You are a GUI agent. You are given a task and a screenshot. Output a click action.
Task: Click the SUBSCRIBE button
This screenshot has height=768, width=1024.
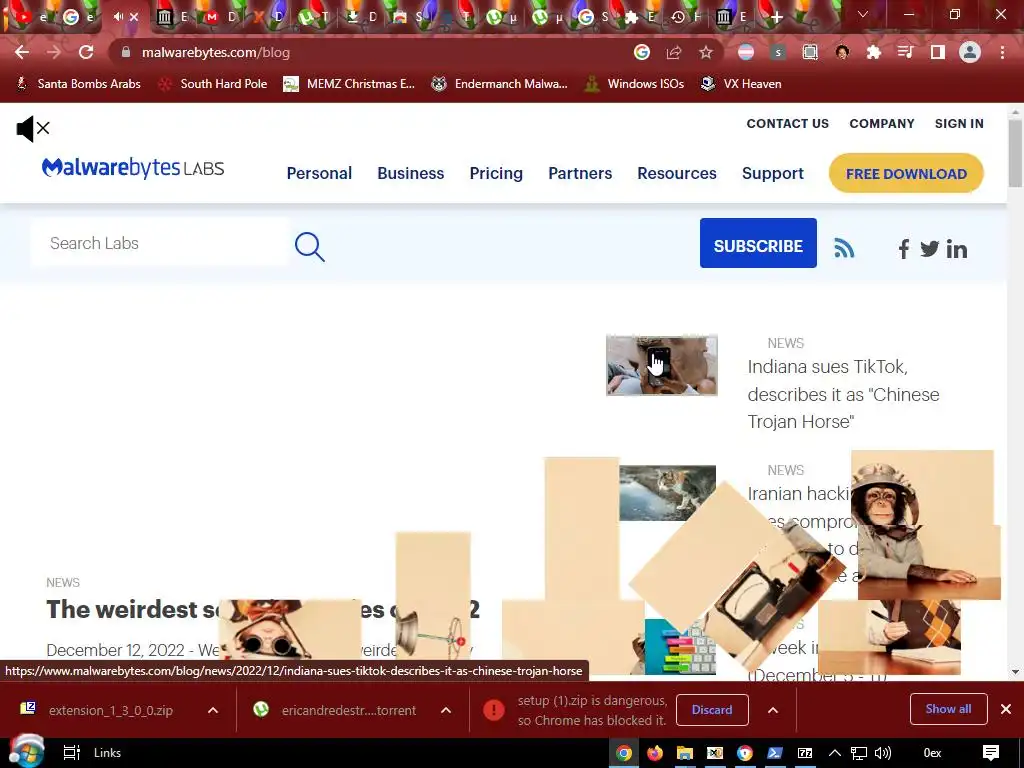pos(758,243)
